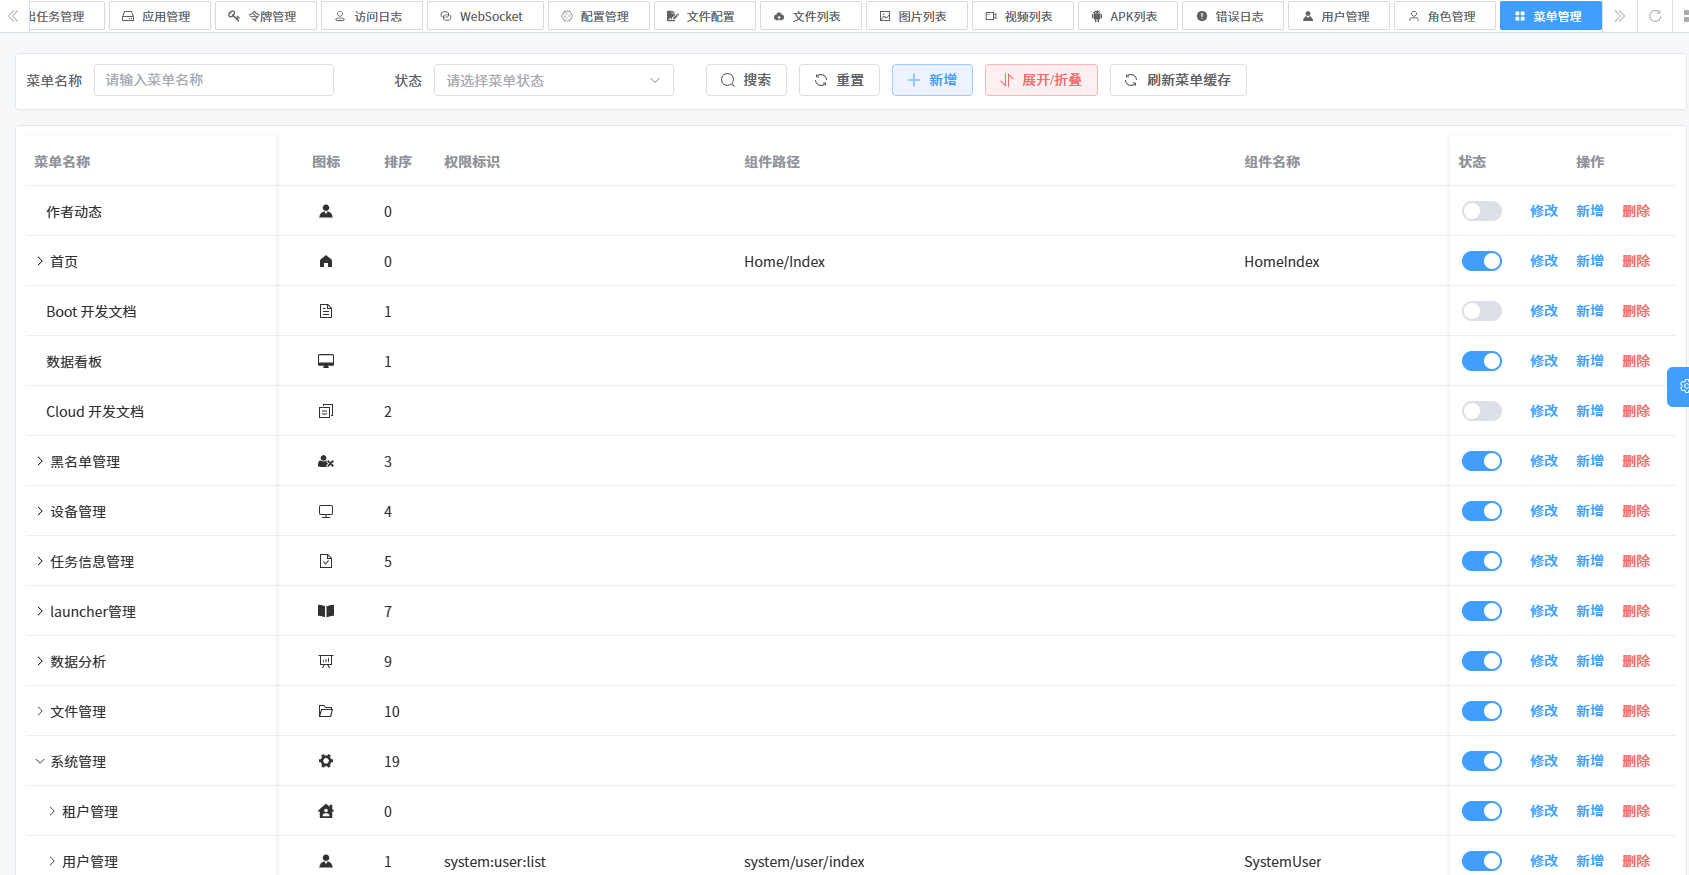Toggle the 设备管理 status switch

(1482, 511)
